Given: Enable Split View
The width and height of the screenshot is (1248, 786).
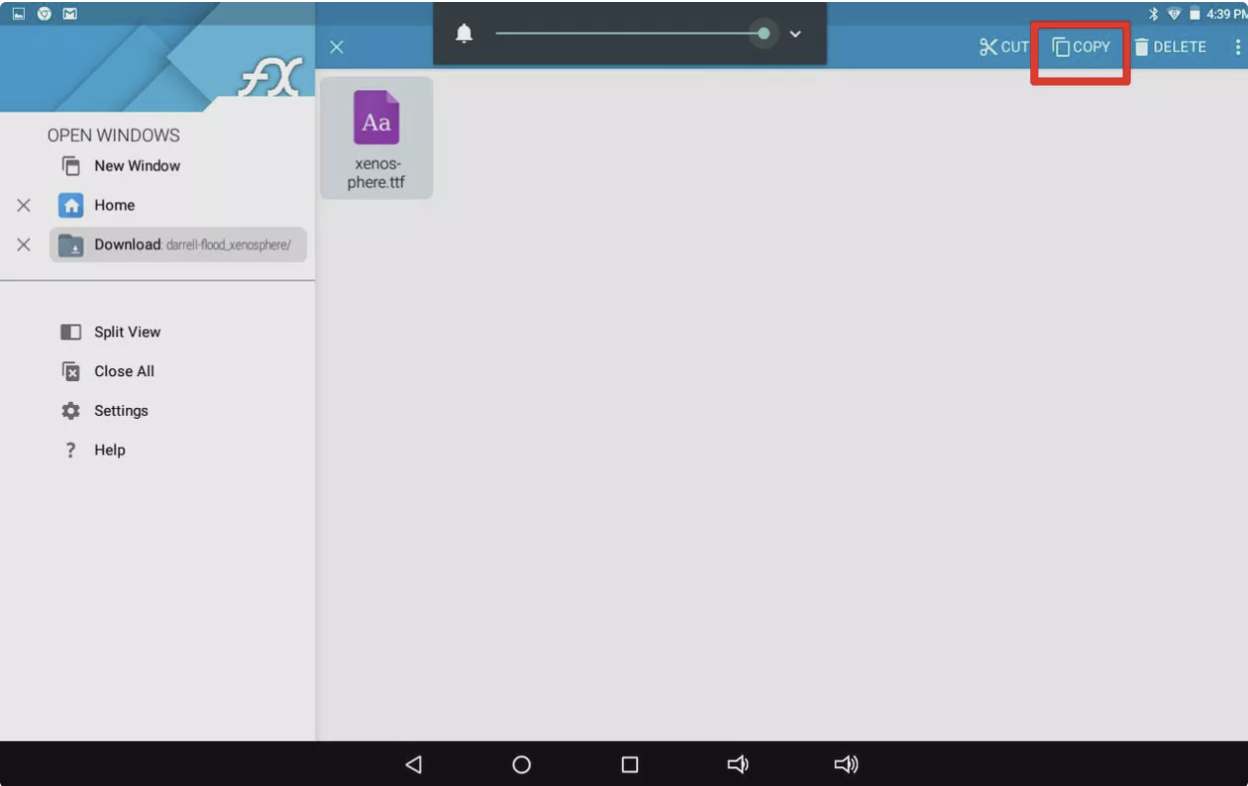Looking at the screenshot, I should coord(126,332).
